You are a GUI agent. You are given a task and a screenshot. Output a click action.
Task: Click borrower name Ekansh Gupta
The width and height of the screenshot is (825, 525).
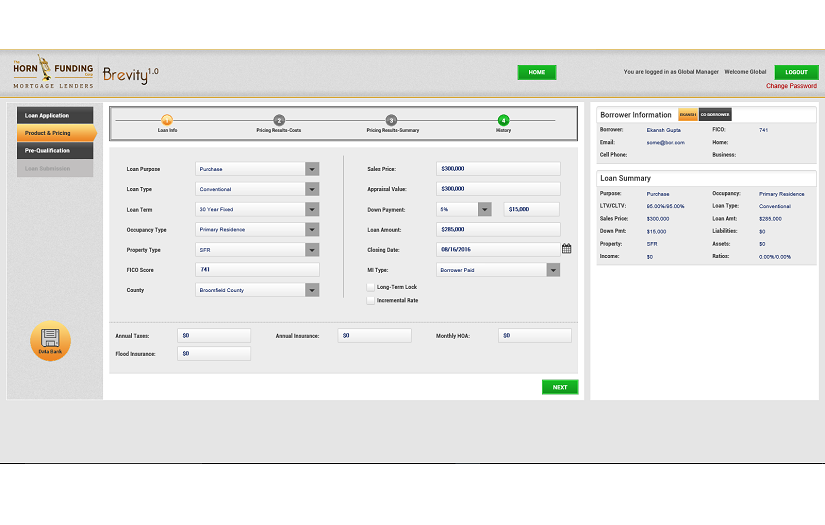tap(663, 130)
